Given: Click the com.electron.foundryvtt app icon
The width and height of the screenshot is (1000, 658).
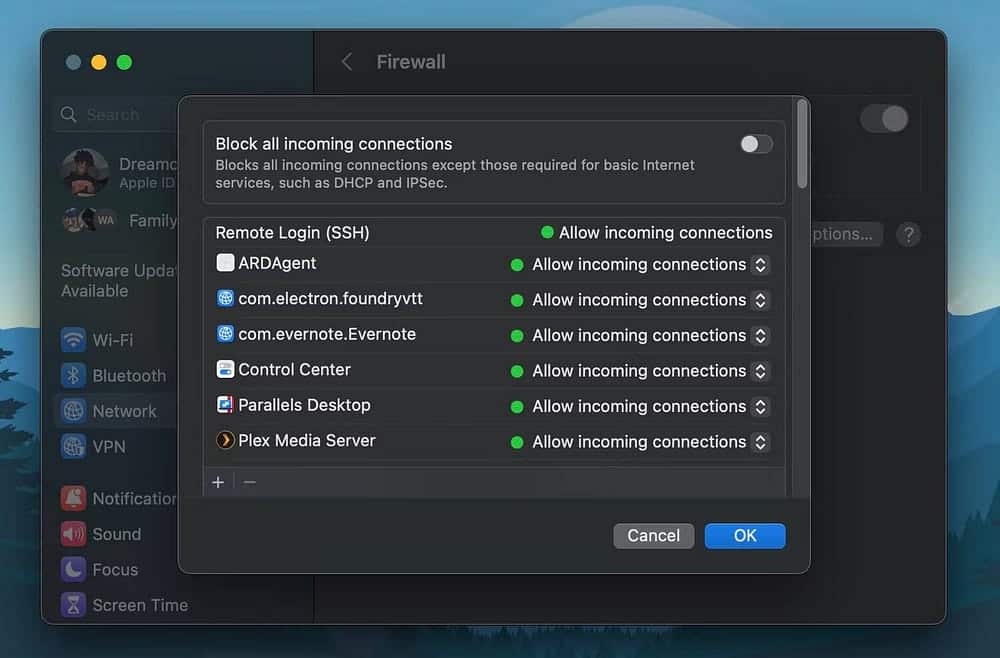Looking at the screenshot, I should coord(224,300).
